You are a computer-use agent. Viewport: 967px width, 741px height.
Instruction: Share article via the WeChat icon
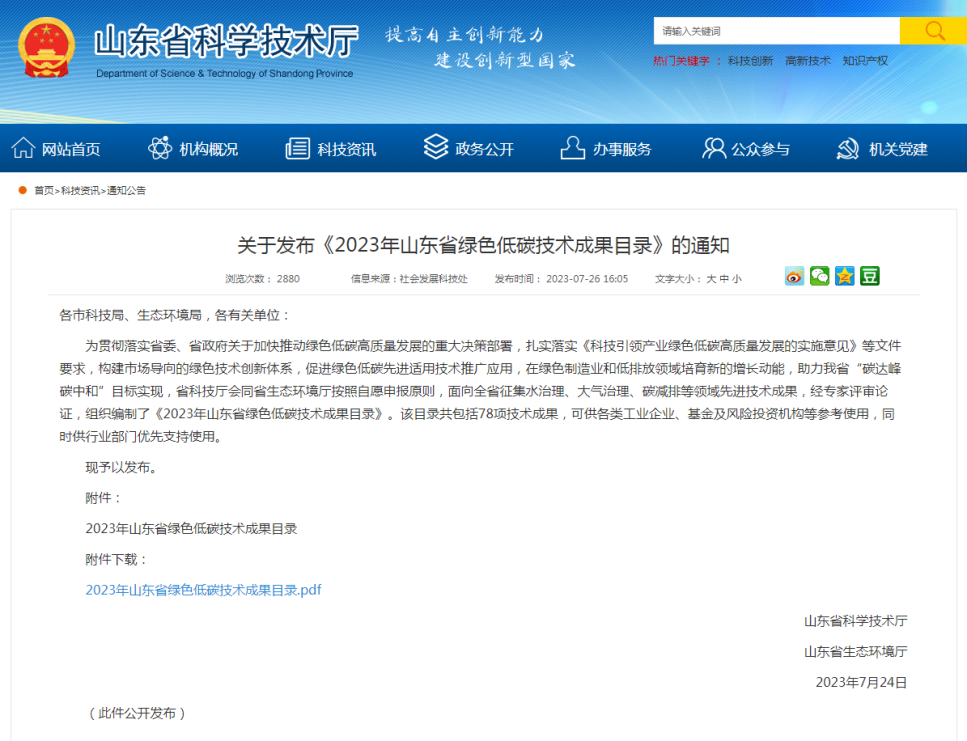tap(819, 276)
